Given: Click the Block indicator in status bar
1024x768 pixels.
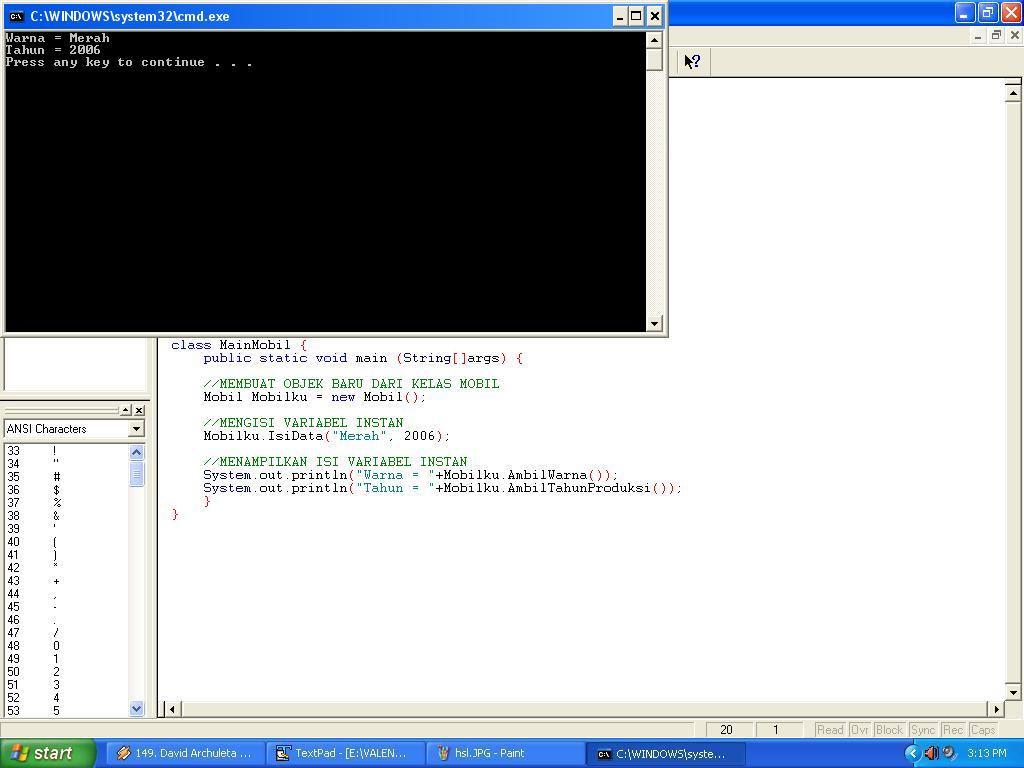Looking at the screenshot, I should (x=889, y=730).
